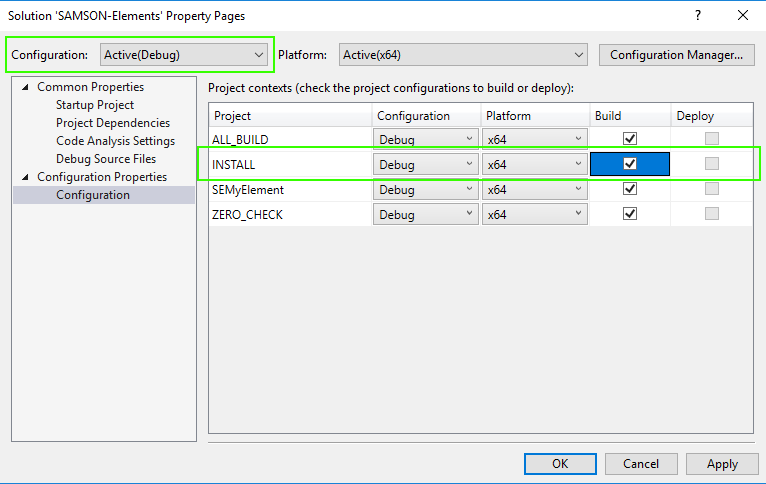Open the solution Configuration dropdown Active(Debug)

pos(184,55)
